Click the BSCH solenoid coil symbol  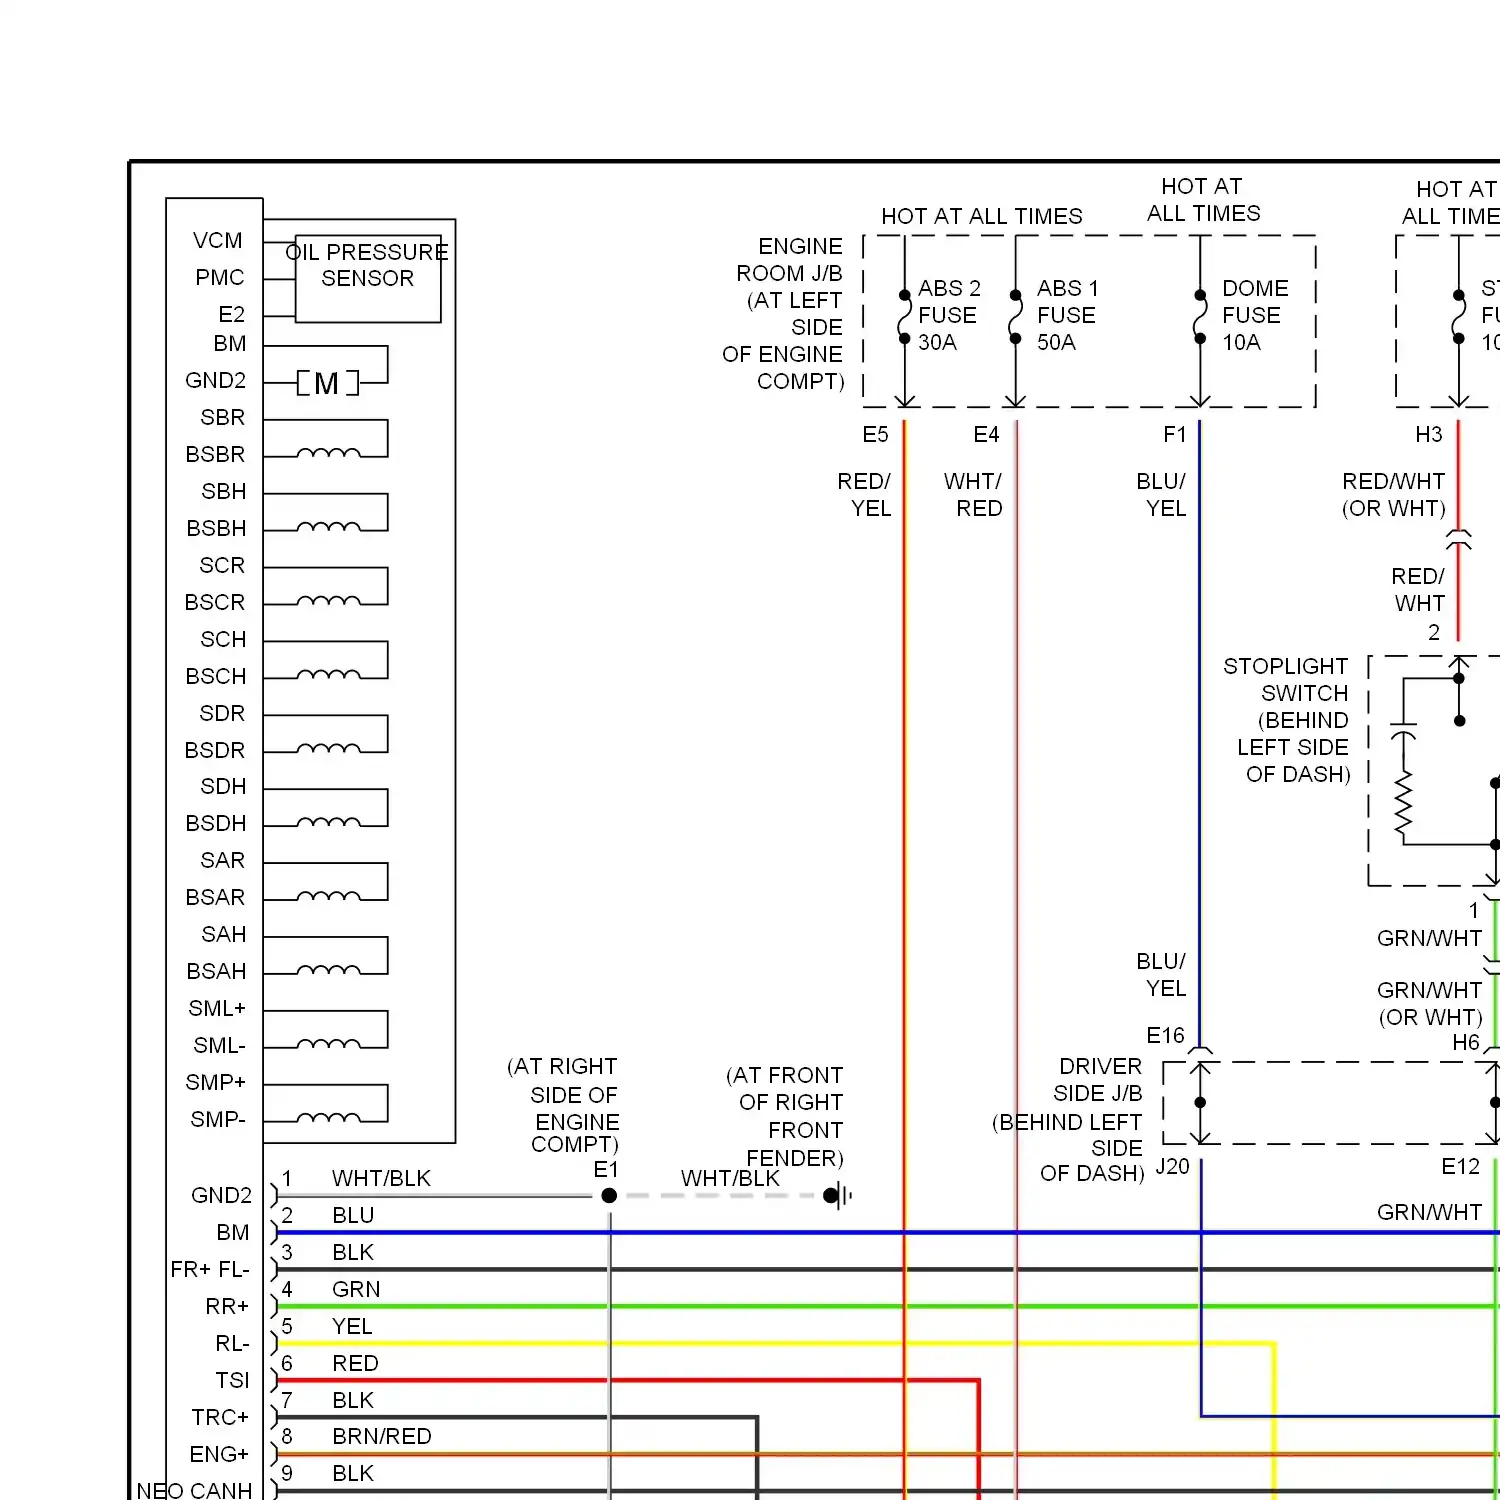point(329,676)
